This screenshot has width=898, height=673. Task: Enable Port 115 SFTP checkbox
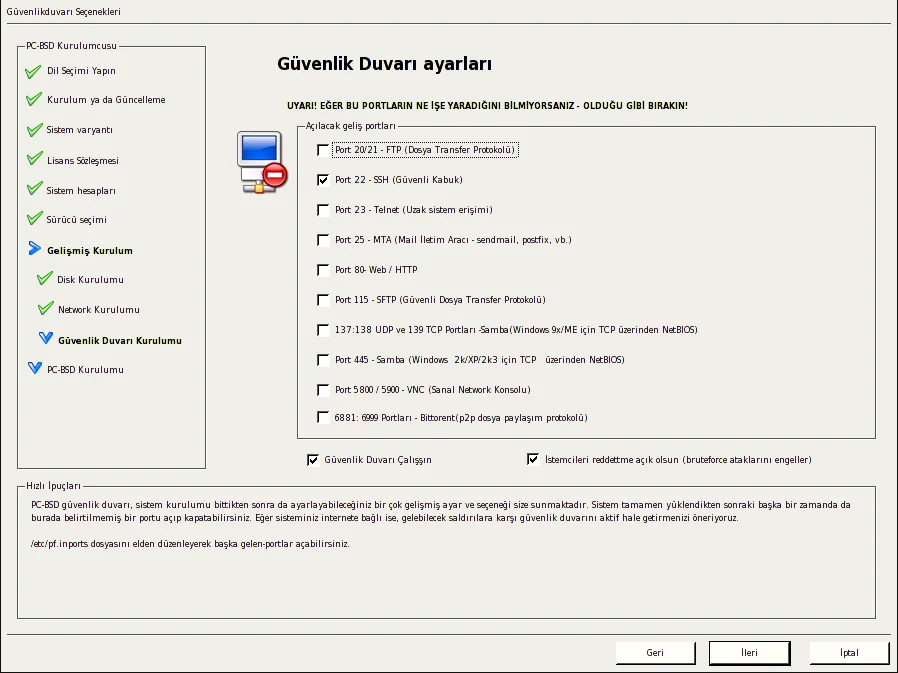[323, 300]
